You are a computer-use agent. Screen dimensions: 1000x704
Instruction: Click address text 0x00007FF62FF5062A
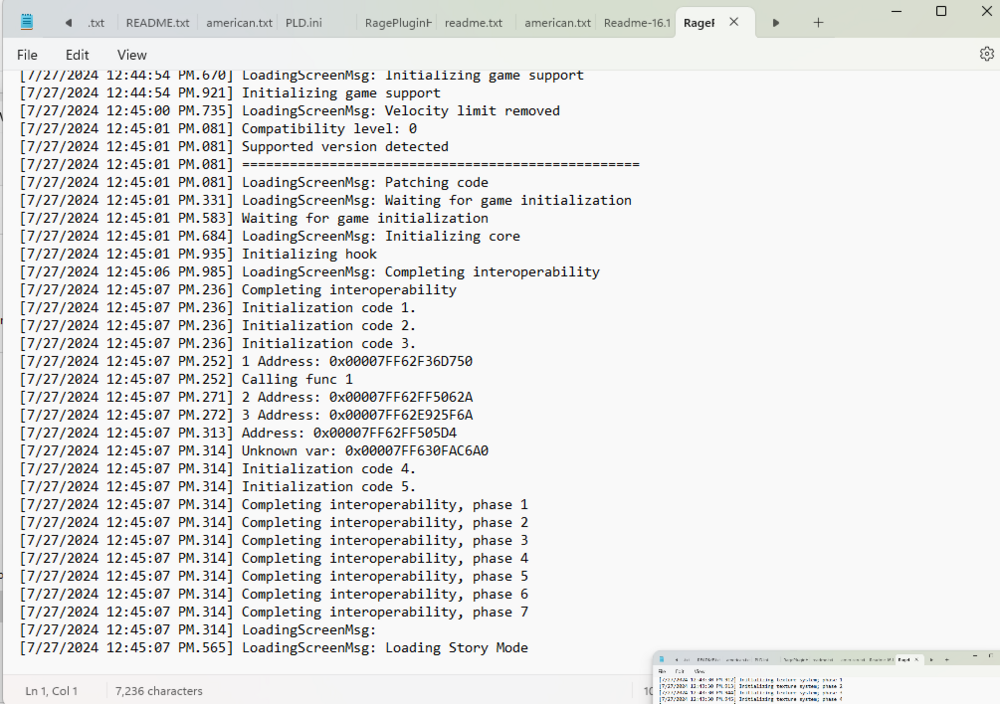pyautogui.click(x=401, y=397)
